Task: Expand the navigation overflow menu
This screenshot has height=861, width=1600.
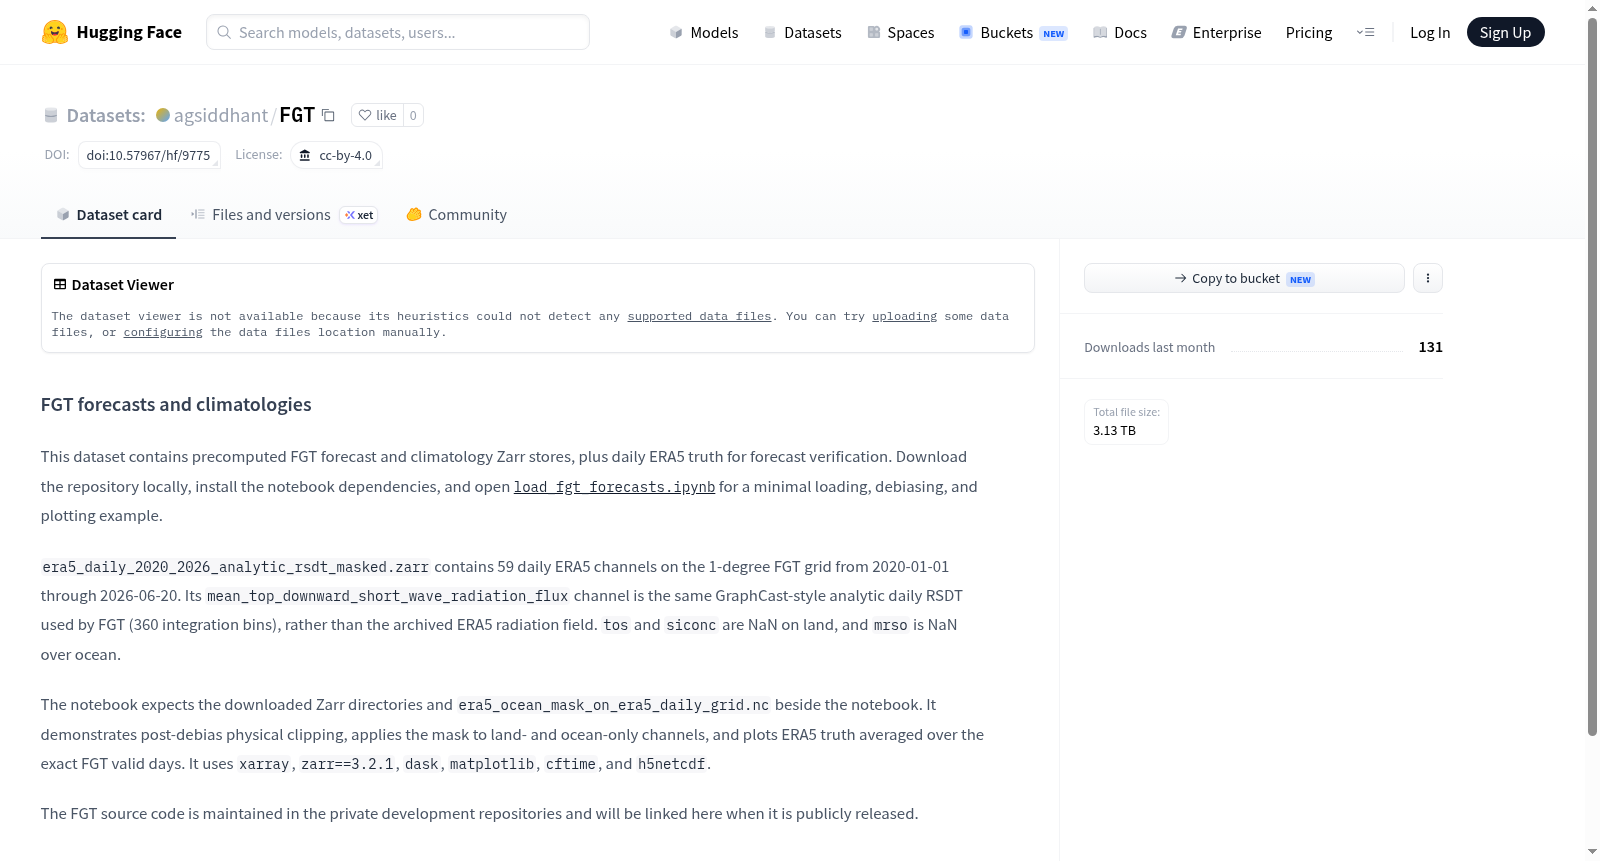Action: [x=1365, y=32]
